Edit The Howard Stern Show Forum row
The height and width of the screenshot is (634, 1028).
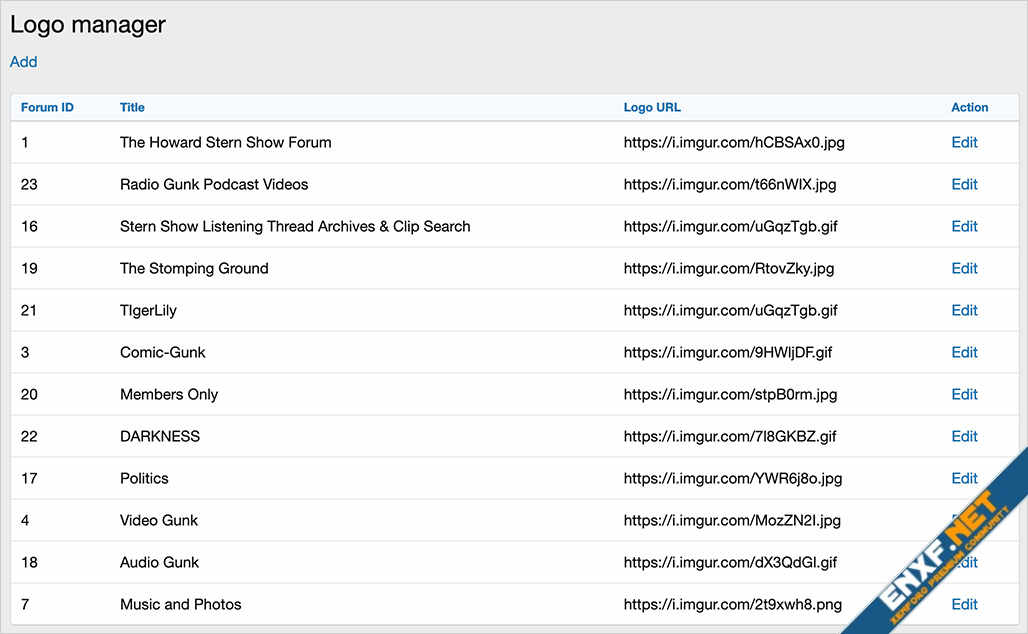(964, 142)
